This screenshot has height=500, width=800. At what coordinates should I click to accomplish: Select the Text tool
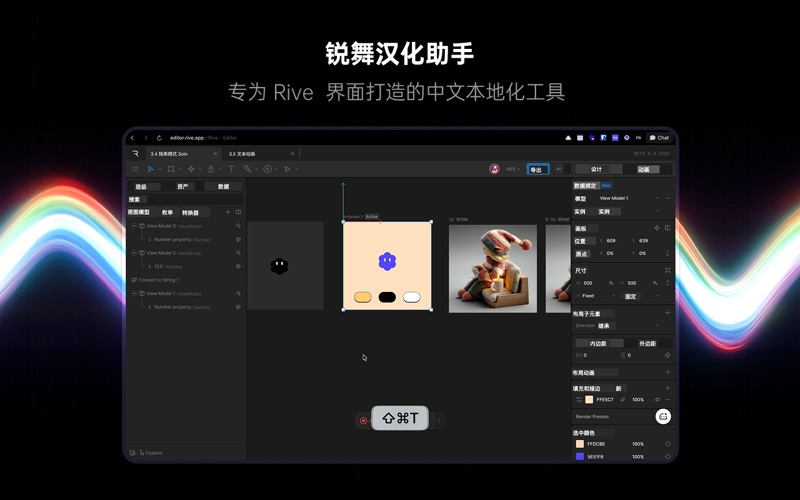[231, 169]
